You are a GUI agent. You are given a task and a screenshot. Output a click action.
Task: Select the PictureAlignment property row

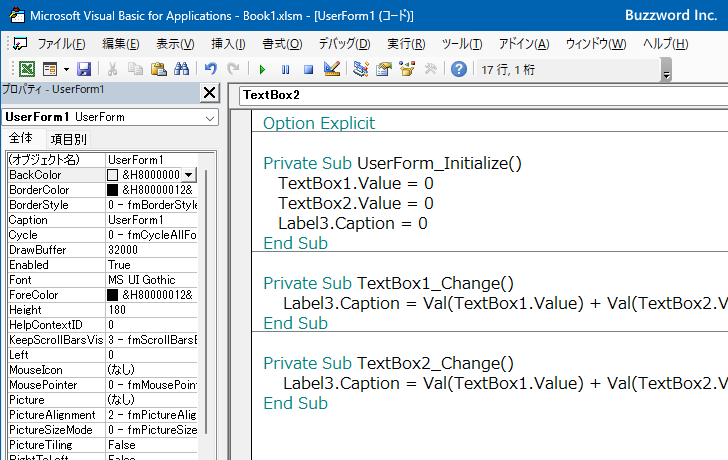pyautogui.click(x=103, y=415)
